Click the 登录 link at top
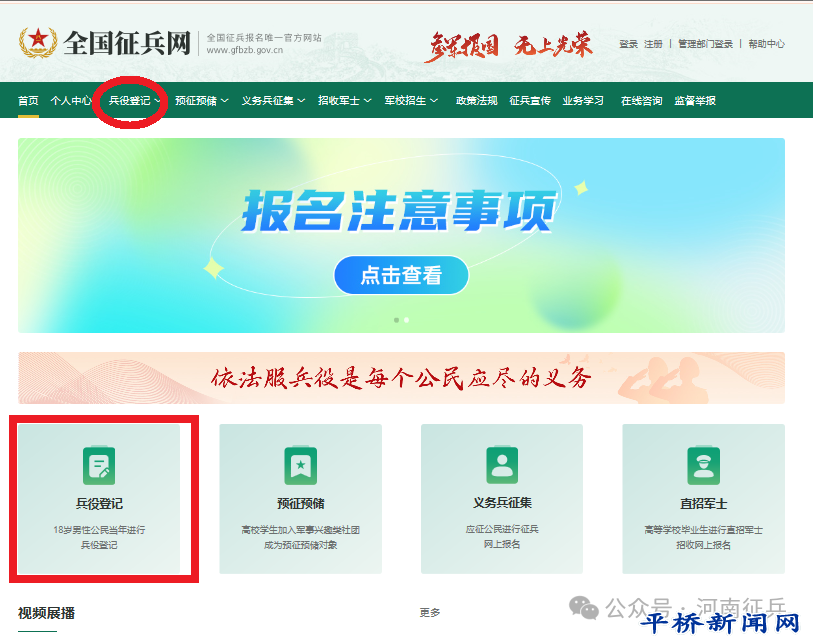The width and height of the screenshot is (813, 641). click(628, 44)
